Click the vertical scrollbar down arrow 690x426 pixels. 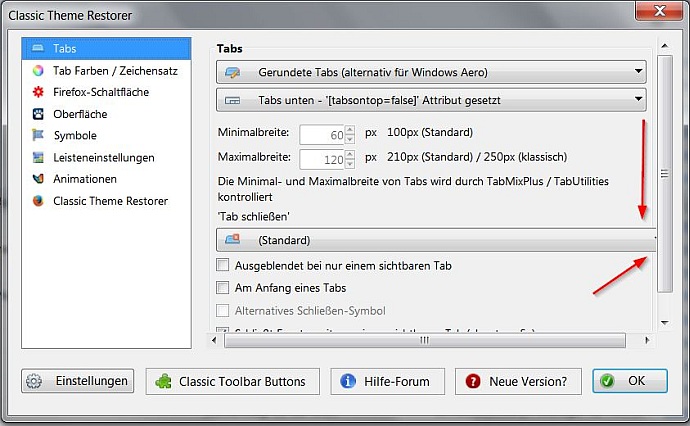pyautogui.click(x=664, y=323)
